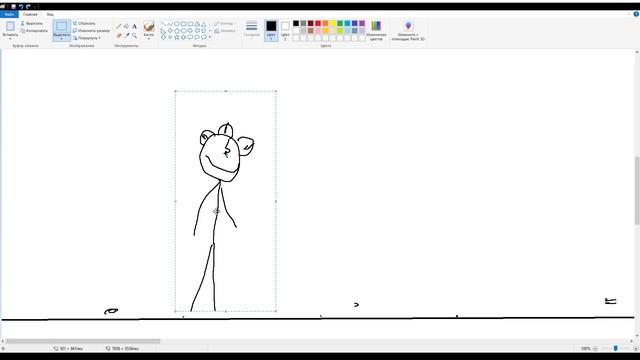640x360 pixels.
Task: Select the straight Line shape
Action: pyautogui.click(x=163, y=24)
